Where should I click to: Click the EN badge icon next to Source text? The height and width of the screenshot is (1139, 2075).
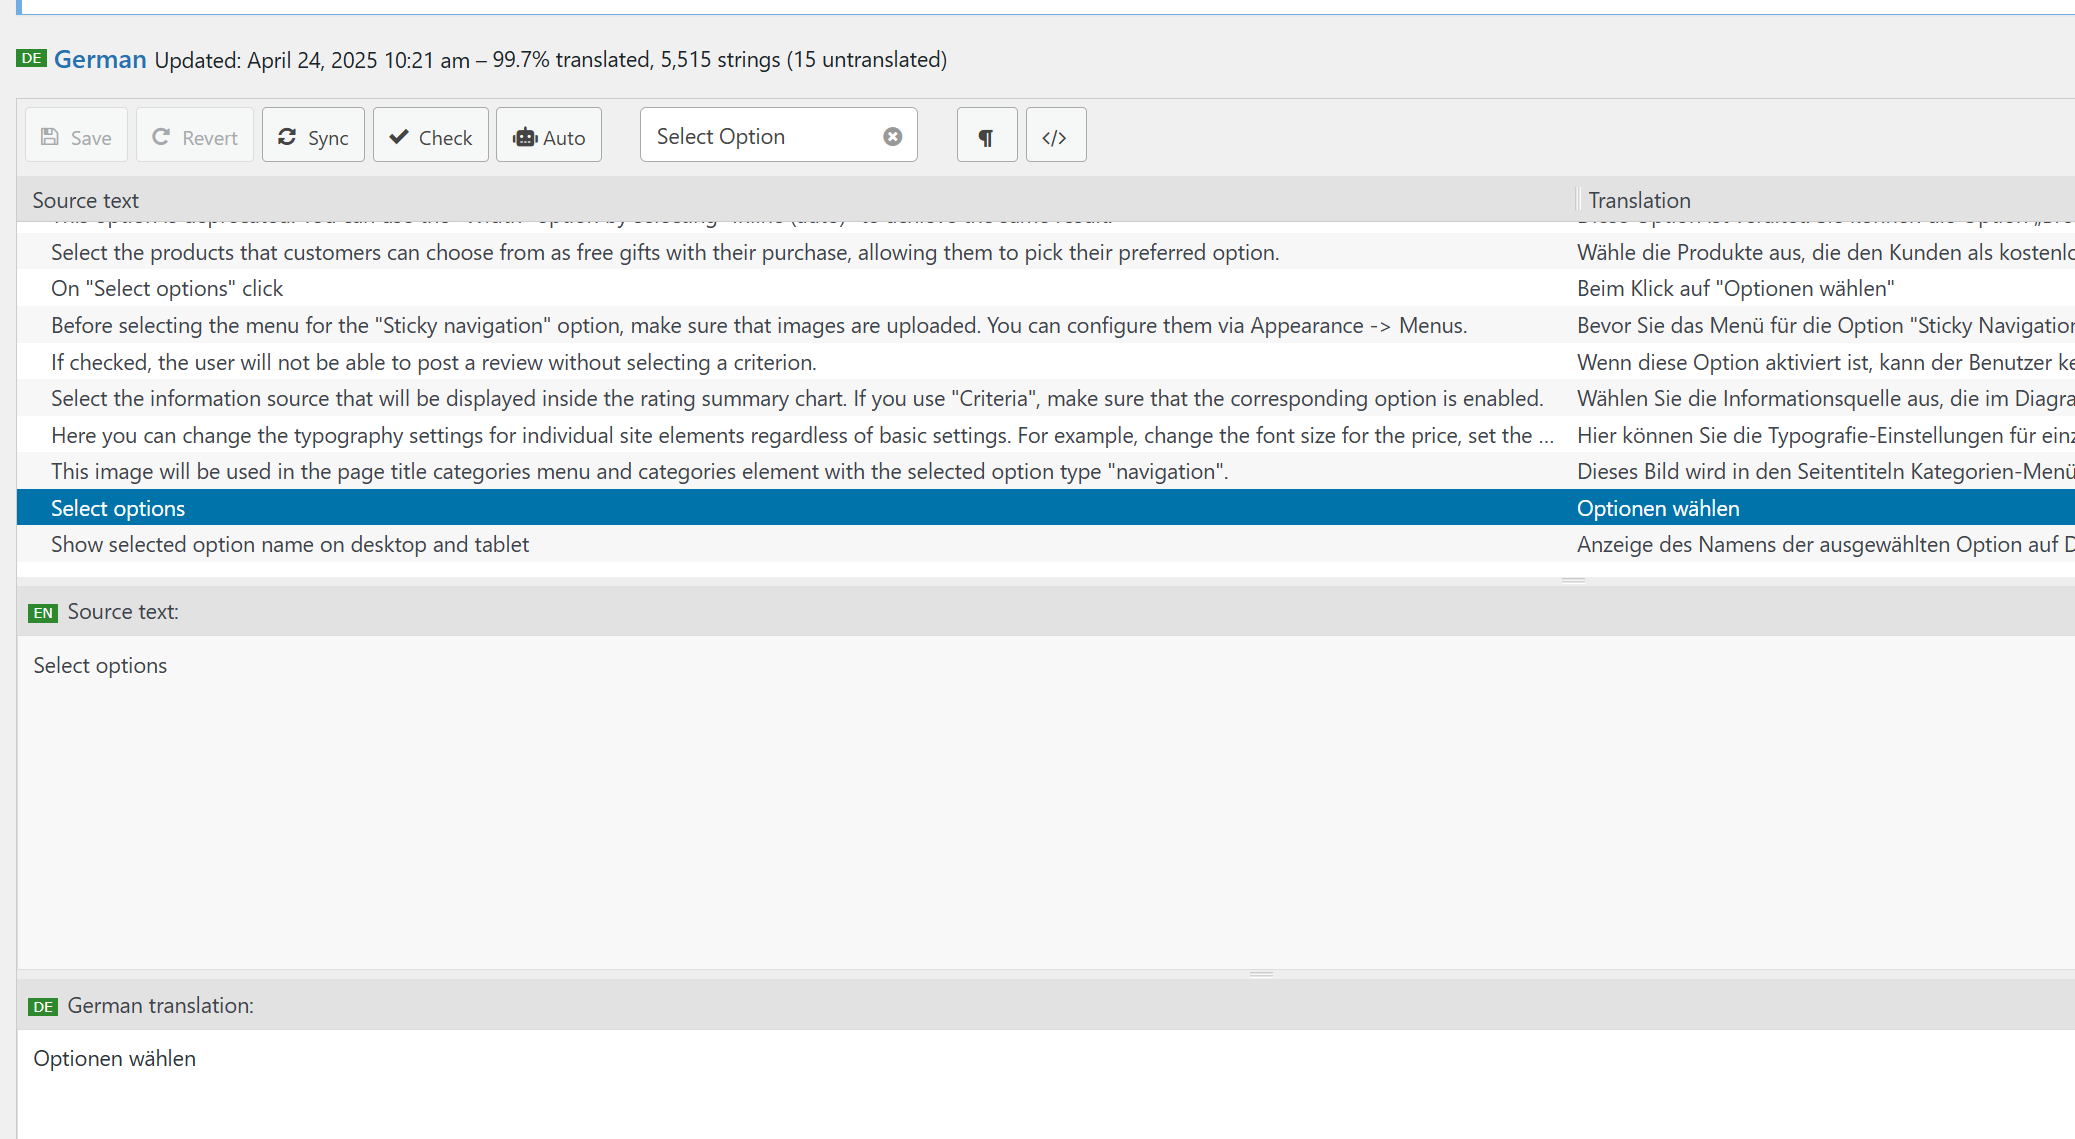(x=43, y=613)
